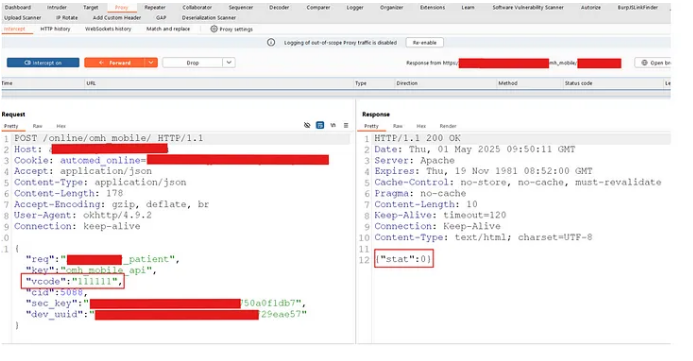Image resolution: width=693 pixels, height=361 pixels.
Task: Switch to the Intruder tab
Action: pos(57,8)
